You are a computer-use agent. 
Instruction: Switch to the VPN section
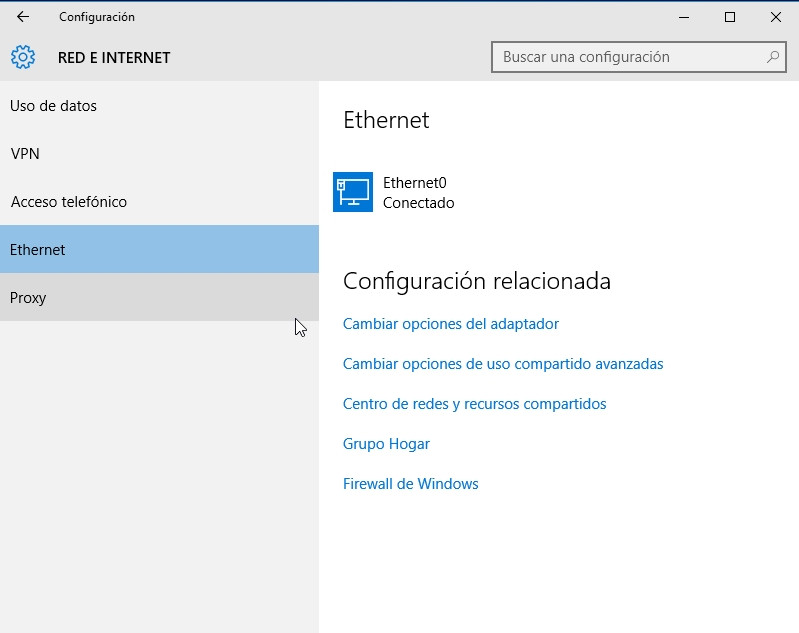[25, 154]
